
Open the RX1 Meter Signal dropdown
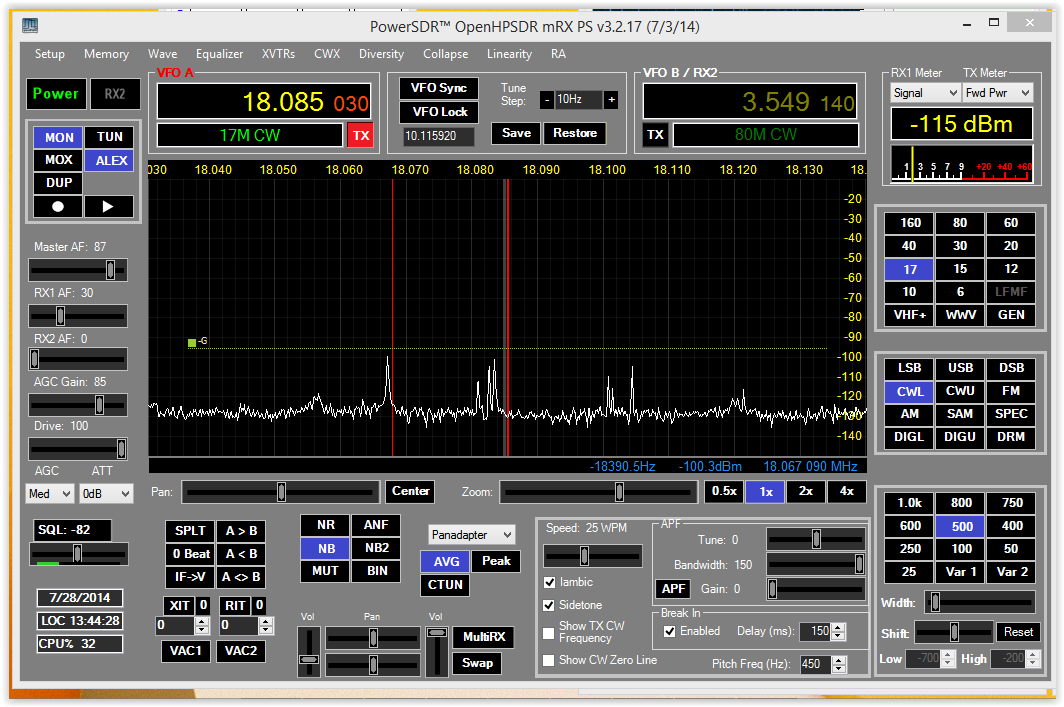925,93
